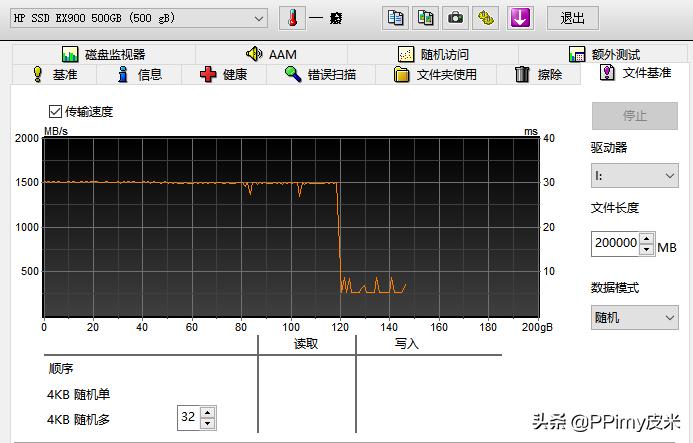Decrease file length with down arrow
Image resolution: width=693 pixels, height=443 pixels.
click(x=647, y=249)
